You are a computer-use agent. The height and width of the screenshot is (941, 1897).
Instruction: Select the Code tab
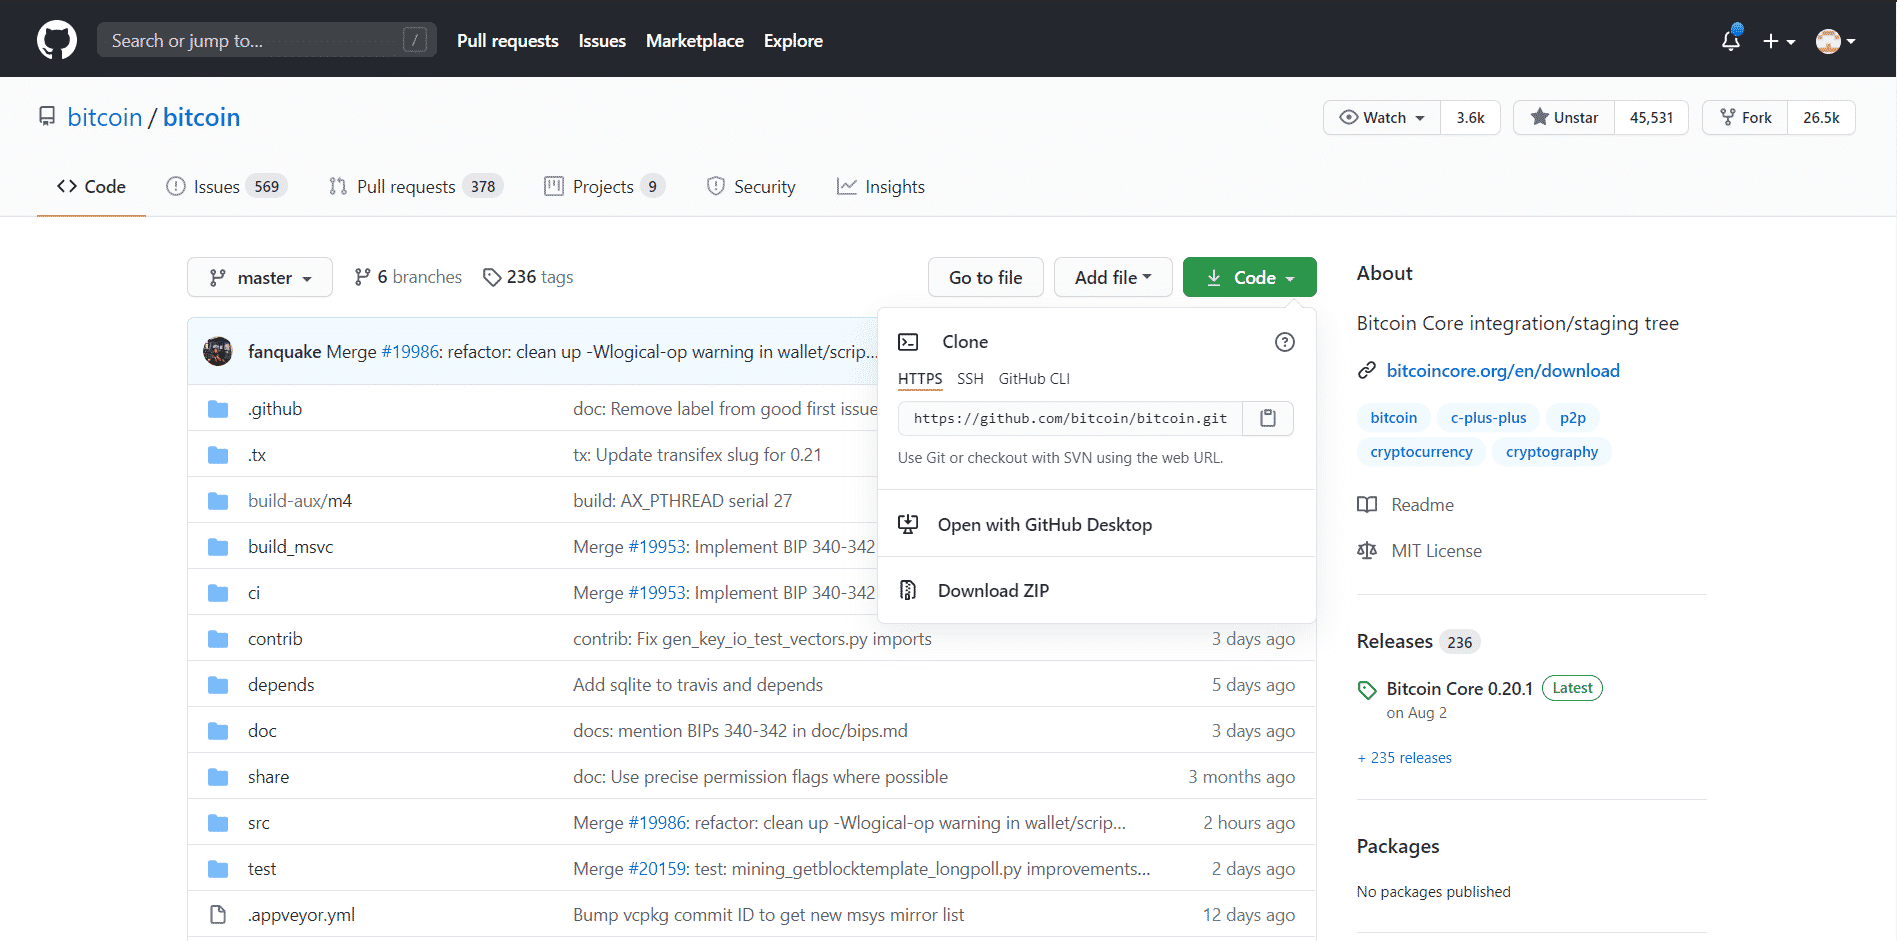[x=91, y=187]
